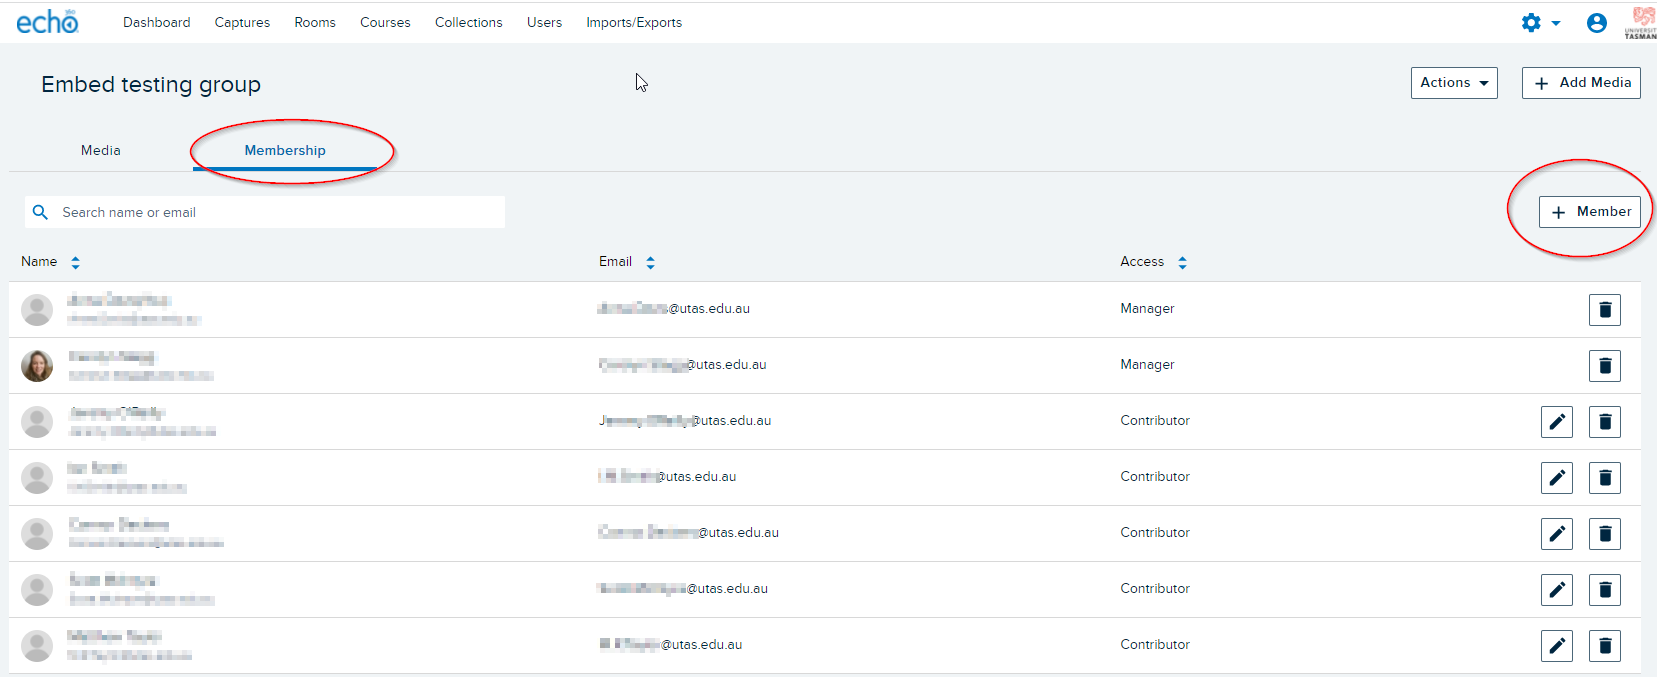Image resolution: width=1657 pixels, height=677 pixels.
Task: Open the Actions dropdown
Action: pos(1454,83)
